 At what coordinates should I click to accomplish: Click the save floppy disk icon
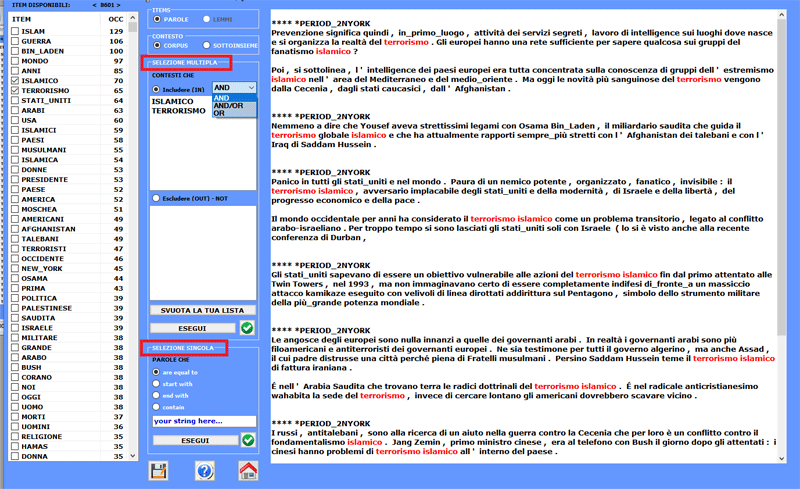159,471
